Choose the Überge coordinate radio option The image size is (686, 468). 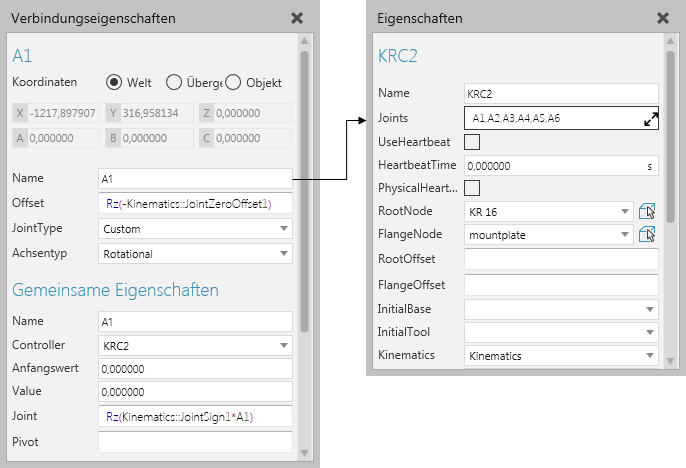[x=174, y=82]
